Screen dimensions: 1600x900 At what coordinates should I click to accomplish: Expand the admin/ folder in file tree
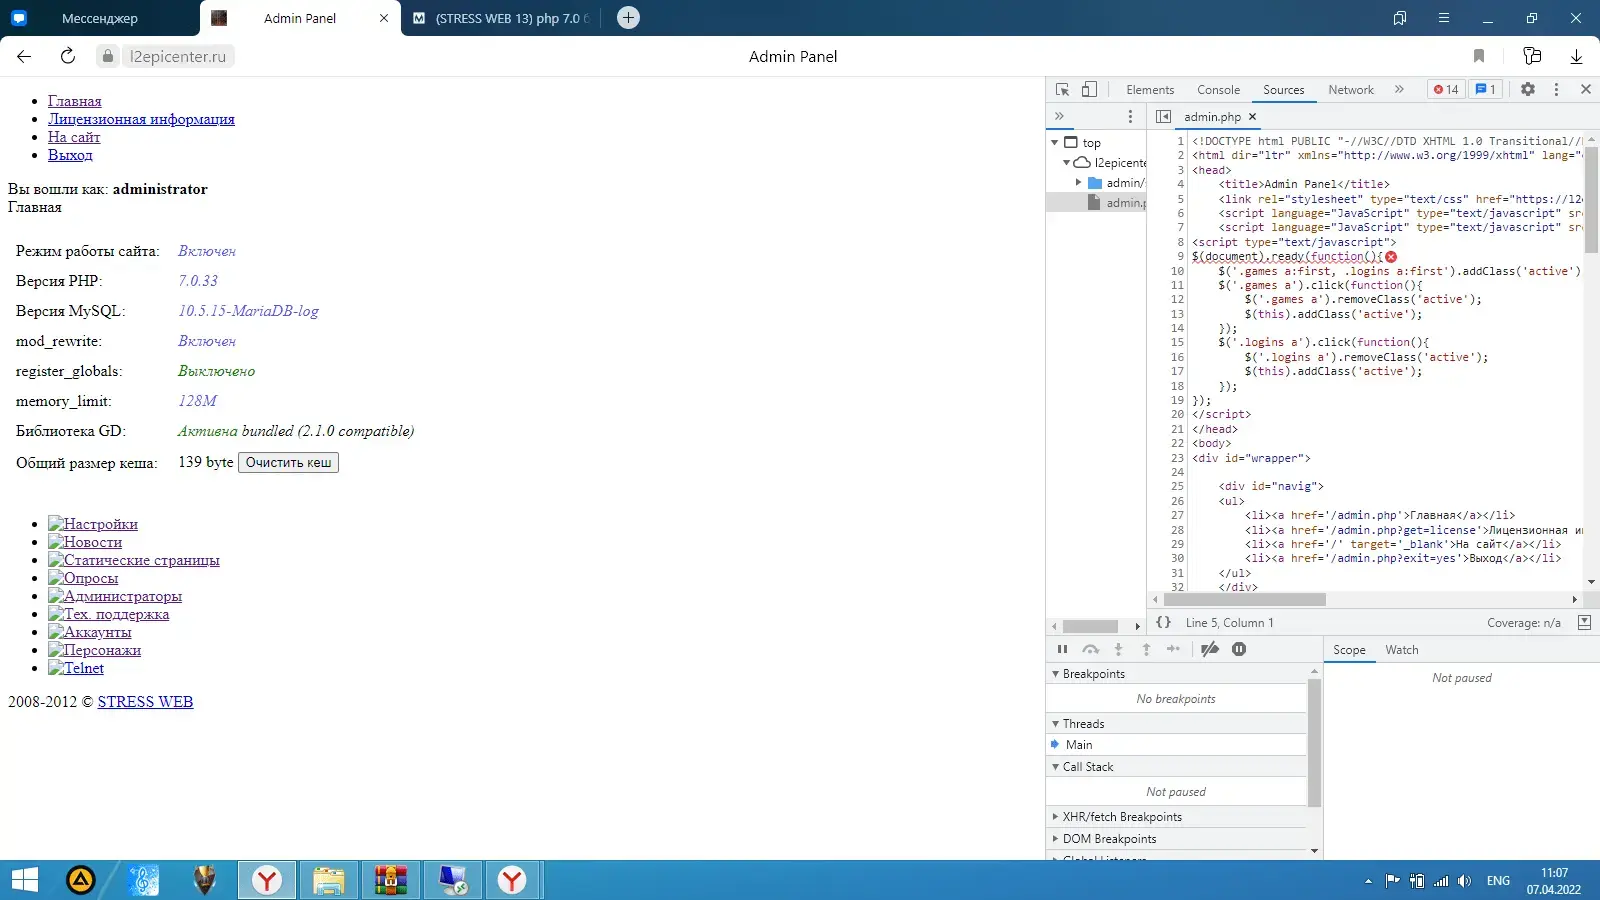pyautogui.click(x=1079, y=183)
